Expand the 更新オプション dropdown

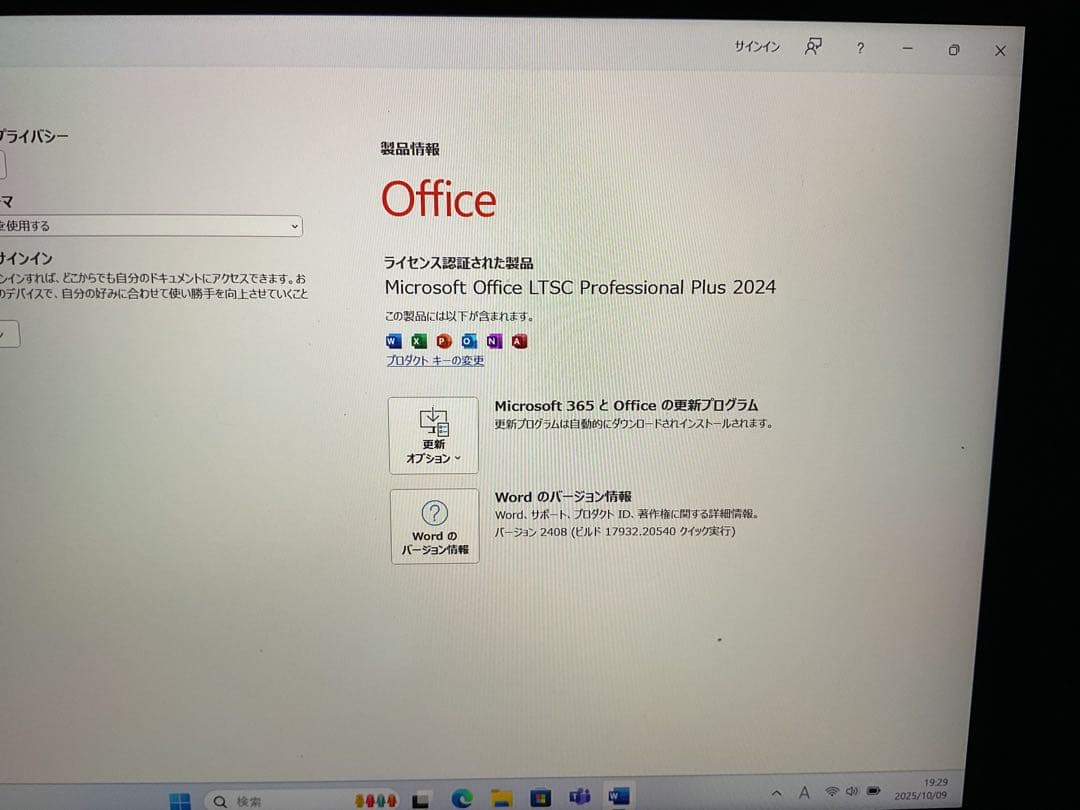coord(434,437)
